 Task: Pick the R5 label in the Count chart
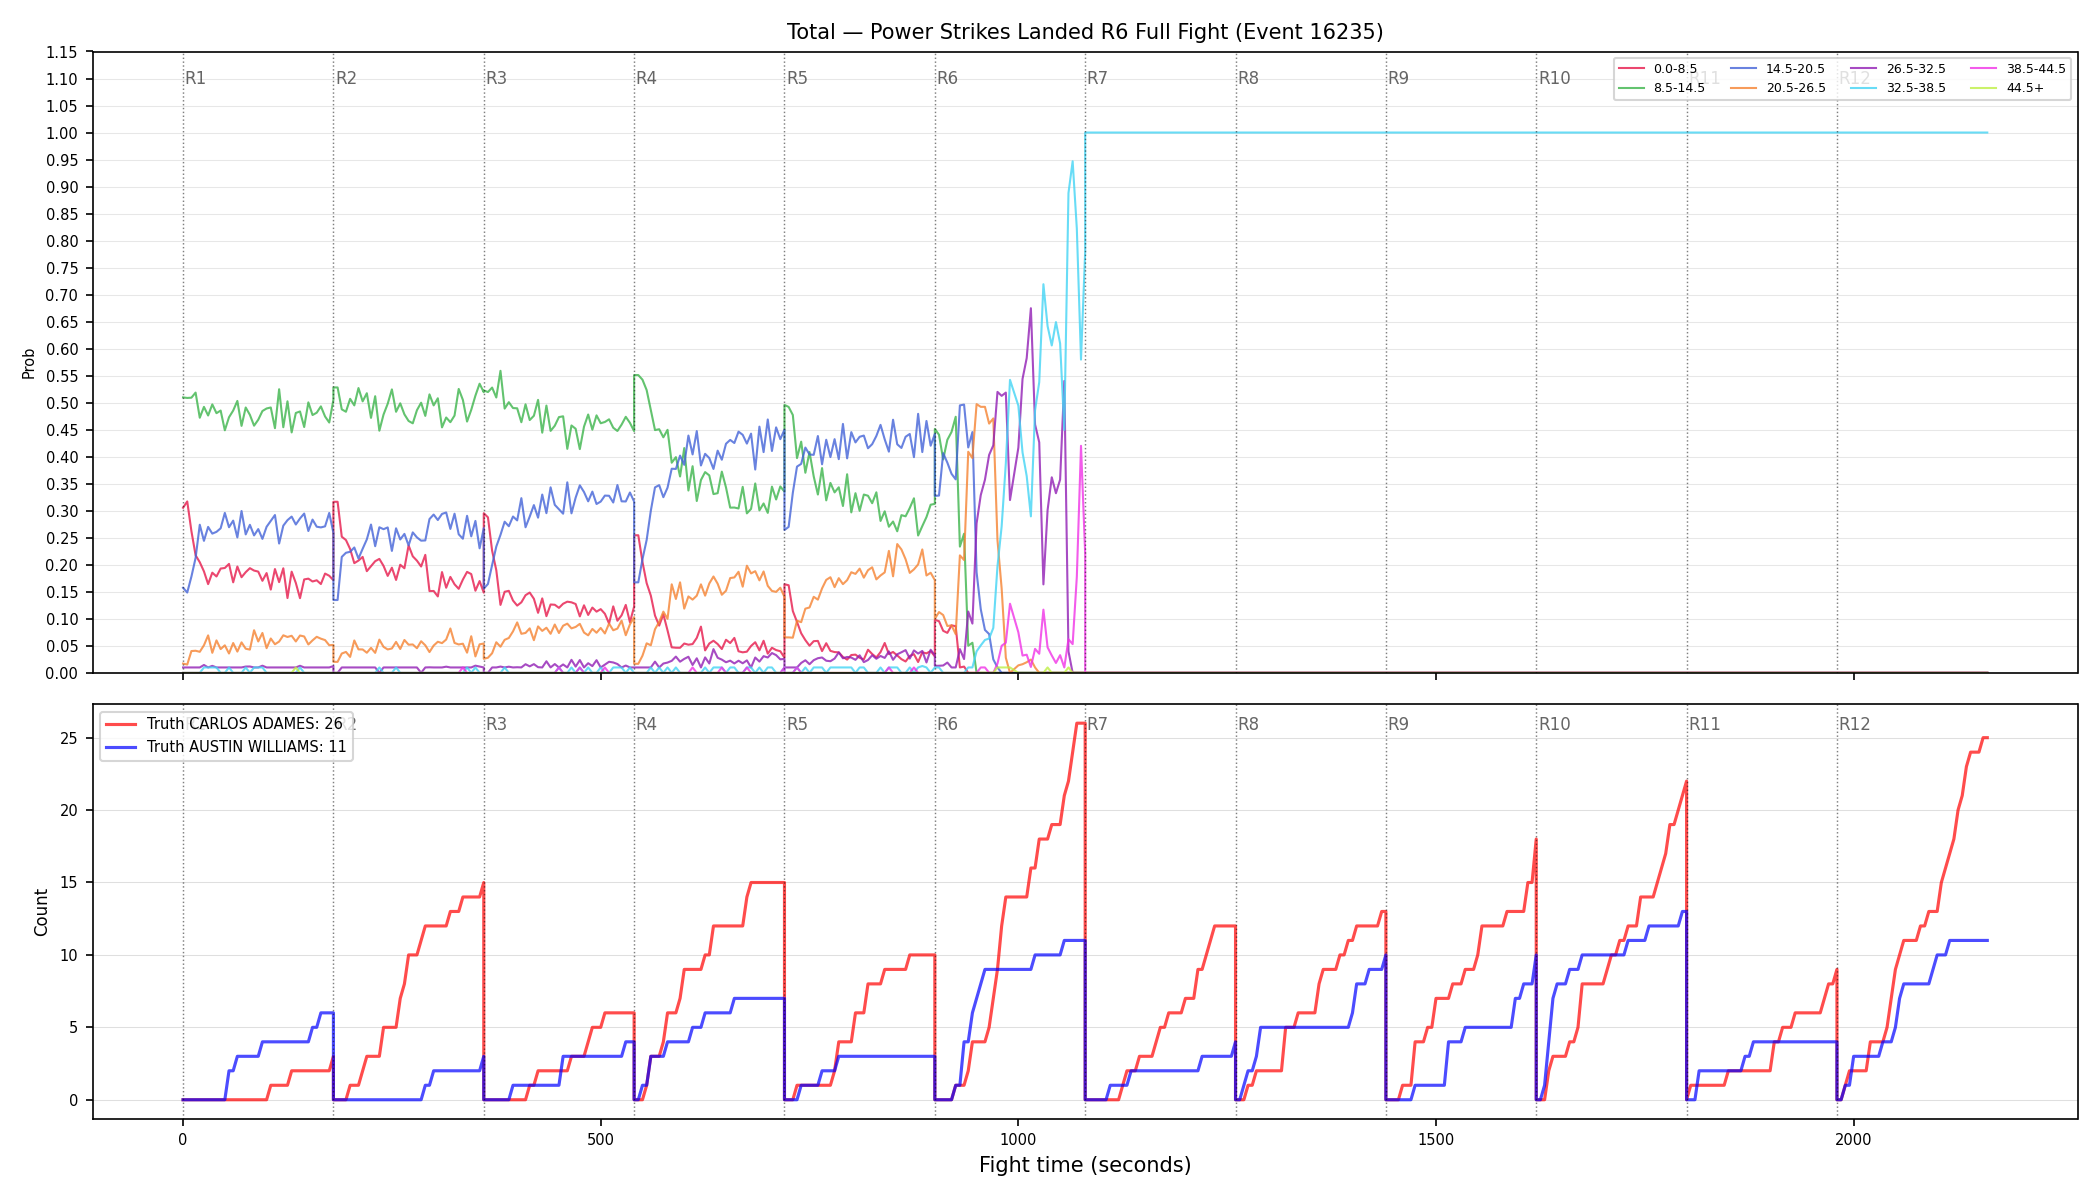(x=797, y=724)
